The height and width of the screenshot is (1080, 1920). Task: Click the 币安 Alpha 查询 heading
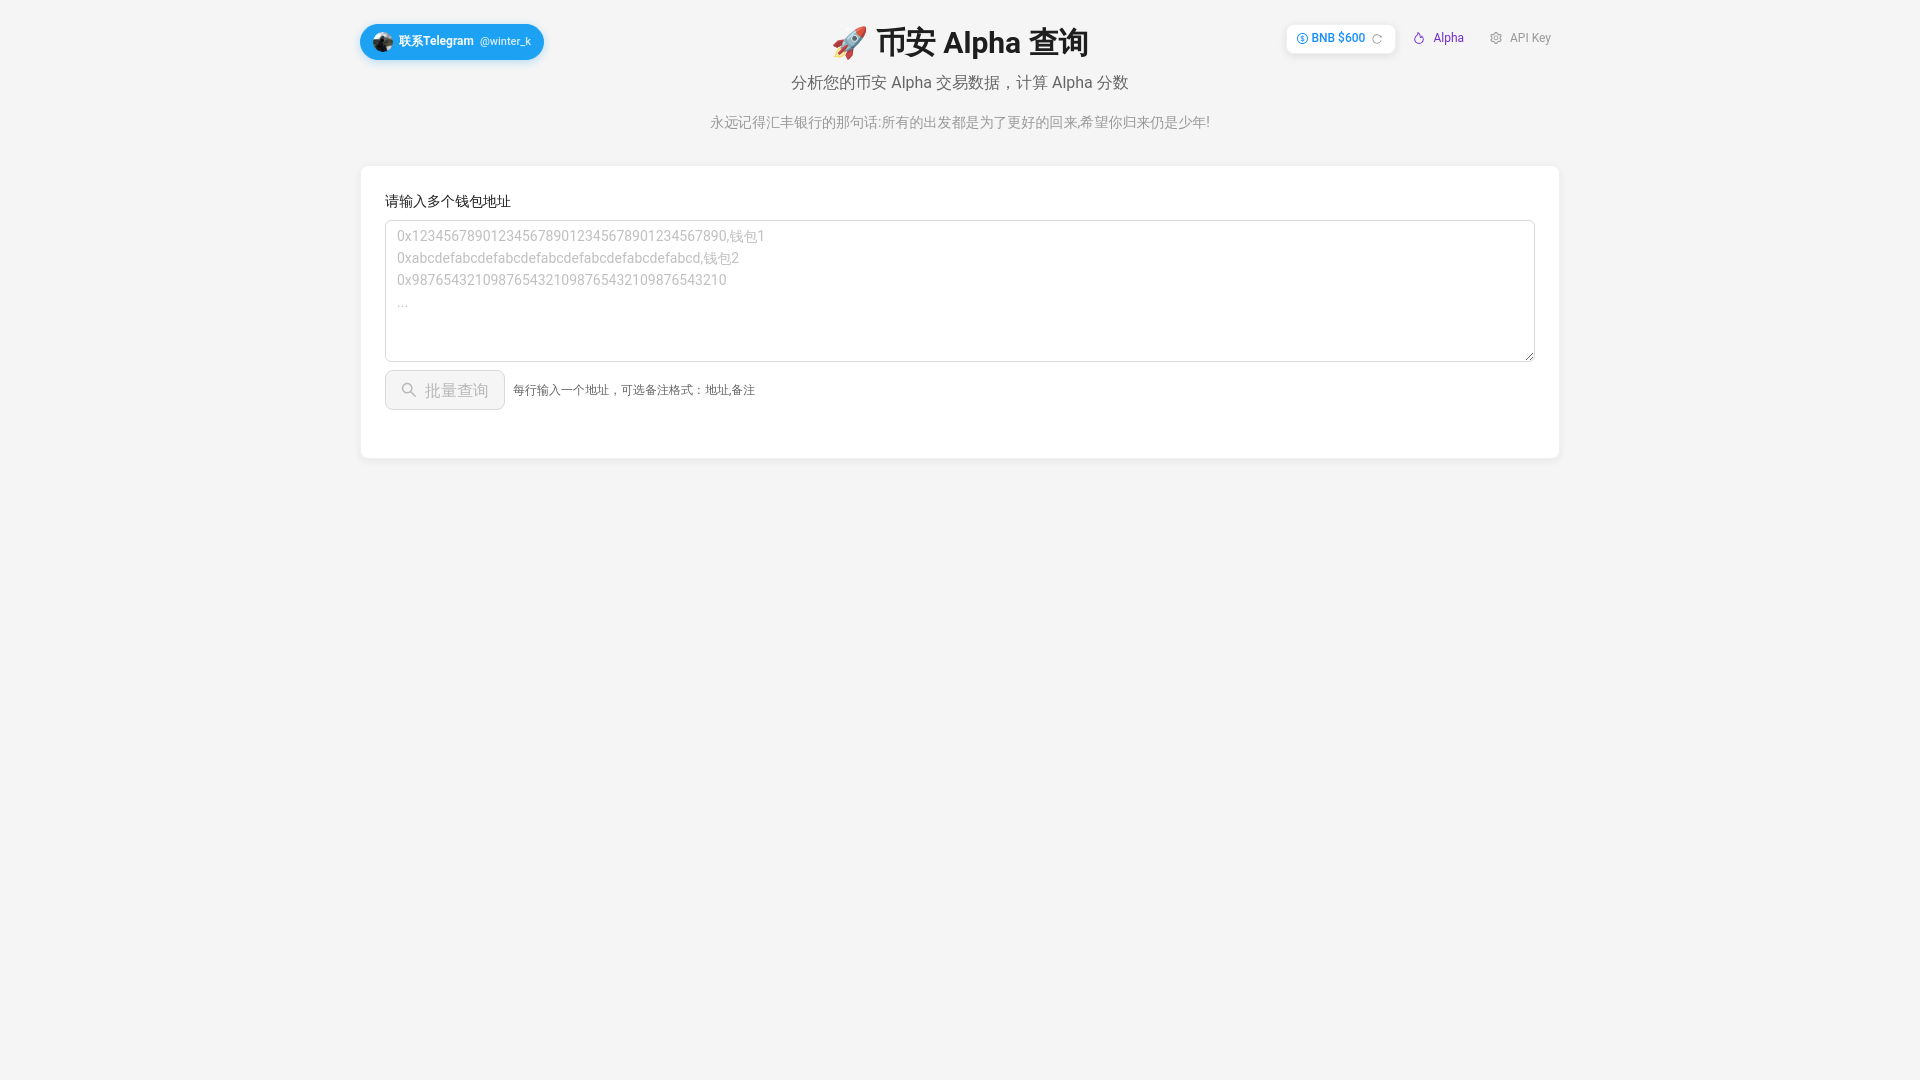[x=960, y=43]
